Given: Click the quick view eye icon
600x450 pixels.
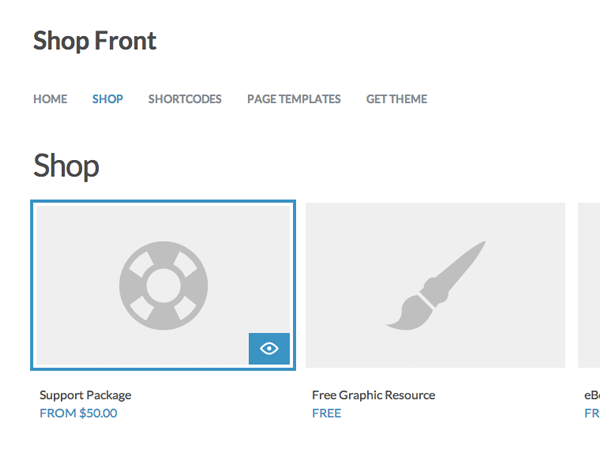Looking at the screenshot, I should click(x=269, y=348).
